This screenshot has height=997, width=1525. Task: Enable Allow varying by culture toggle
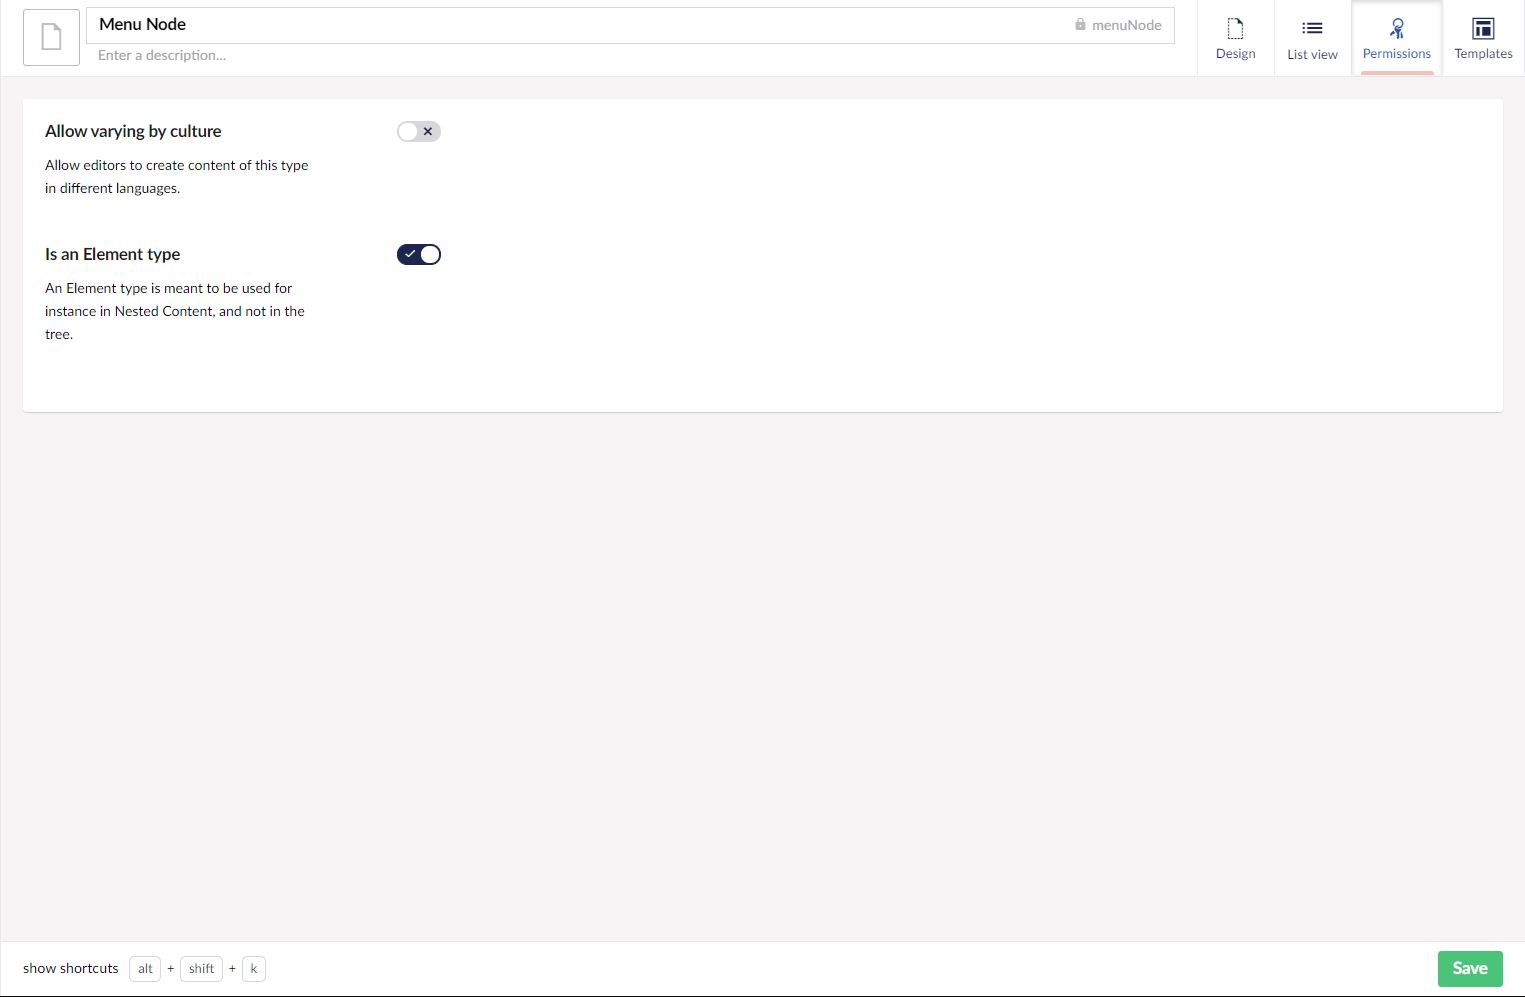click(419, 131)
